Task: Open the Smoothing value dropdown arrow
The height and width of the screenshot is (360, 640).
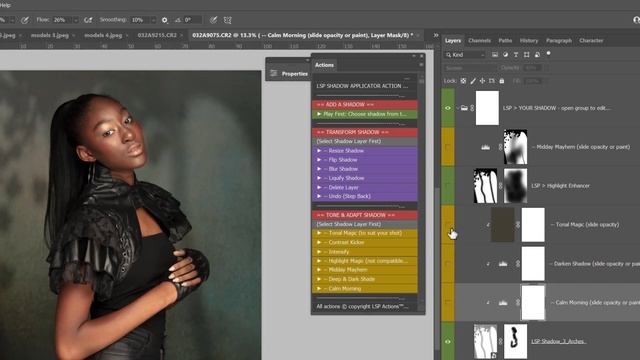Action: (153, 20)
